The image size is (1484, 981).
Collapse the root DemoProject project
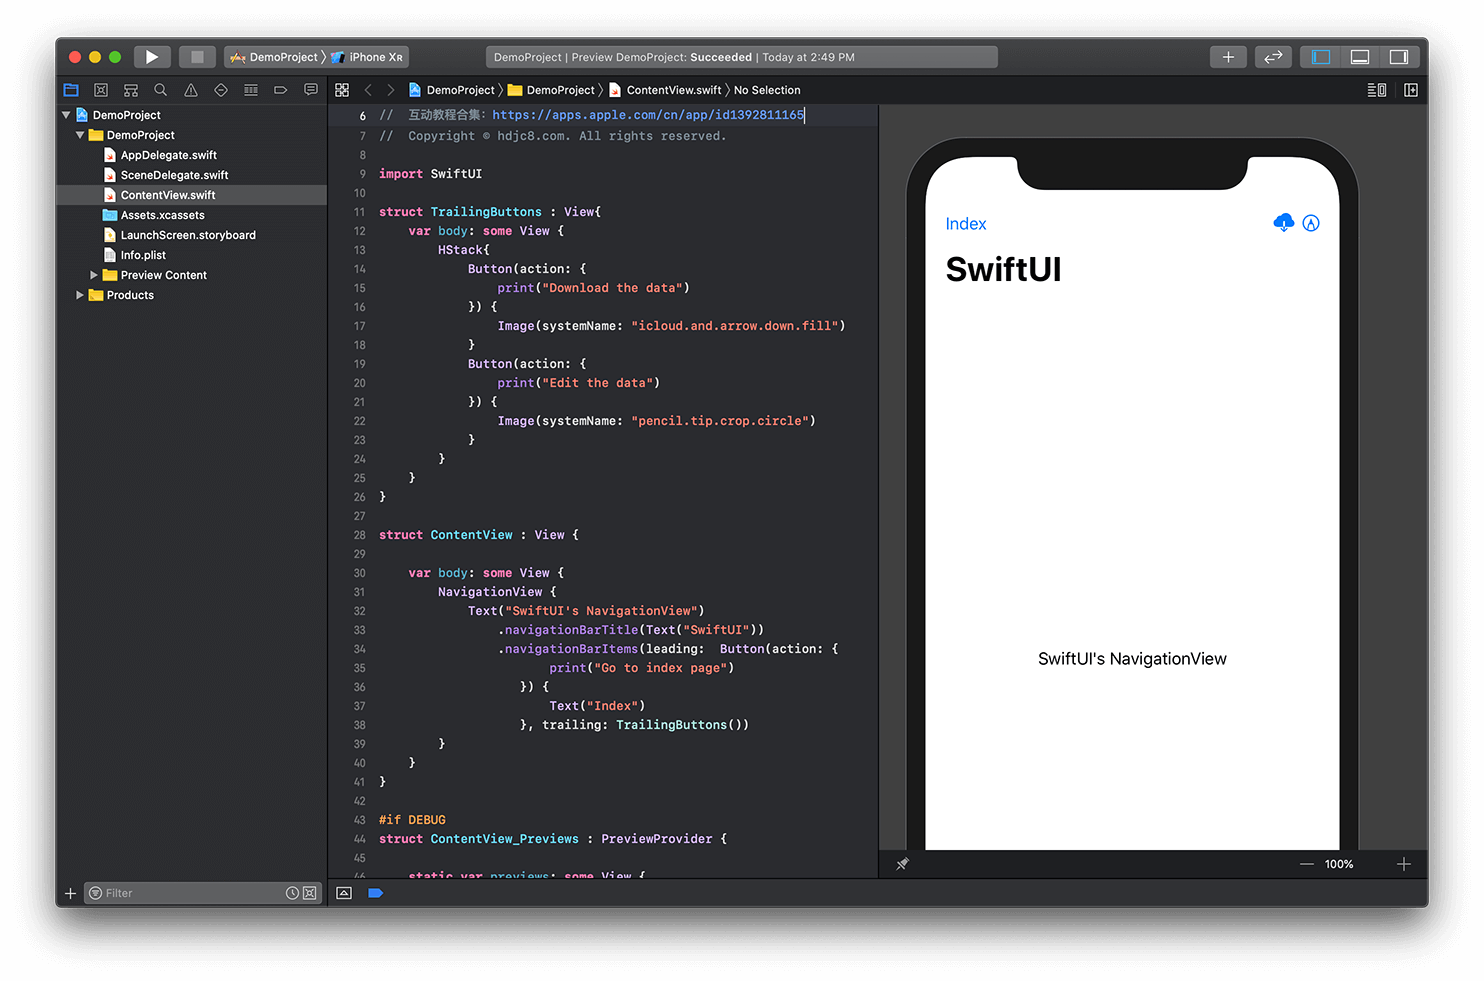click(66, 115)
